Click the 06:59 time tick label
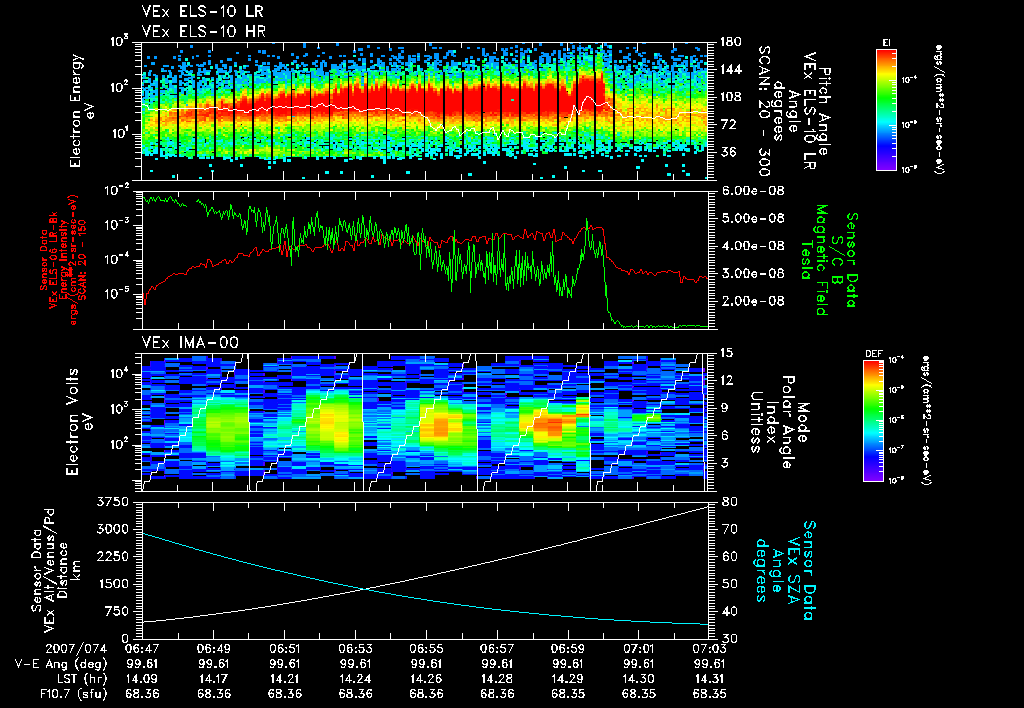This screenshot has height=708, width=1024. pos(568,649)
